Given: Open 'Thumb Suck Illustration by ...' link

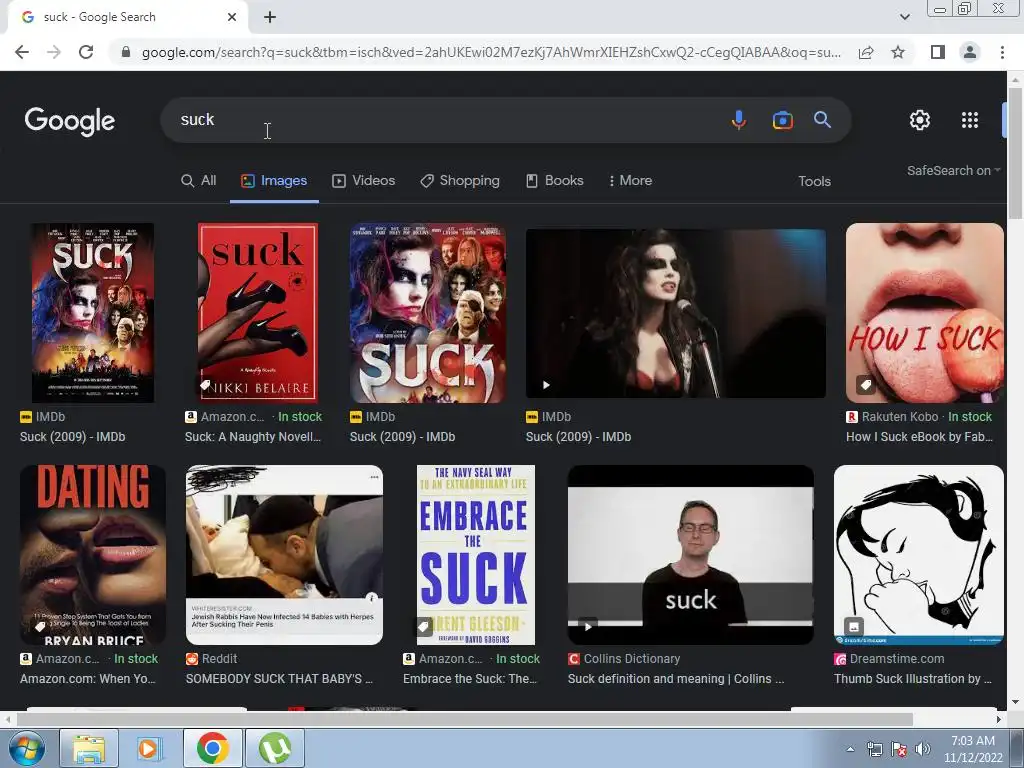Looking at the screenshot, I should (912, 679).
